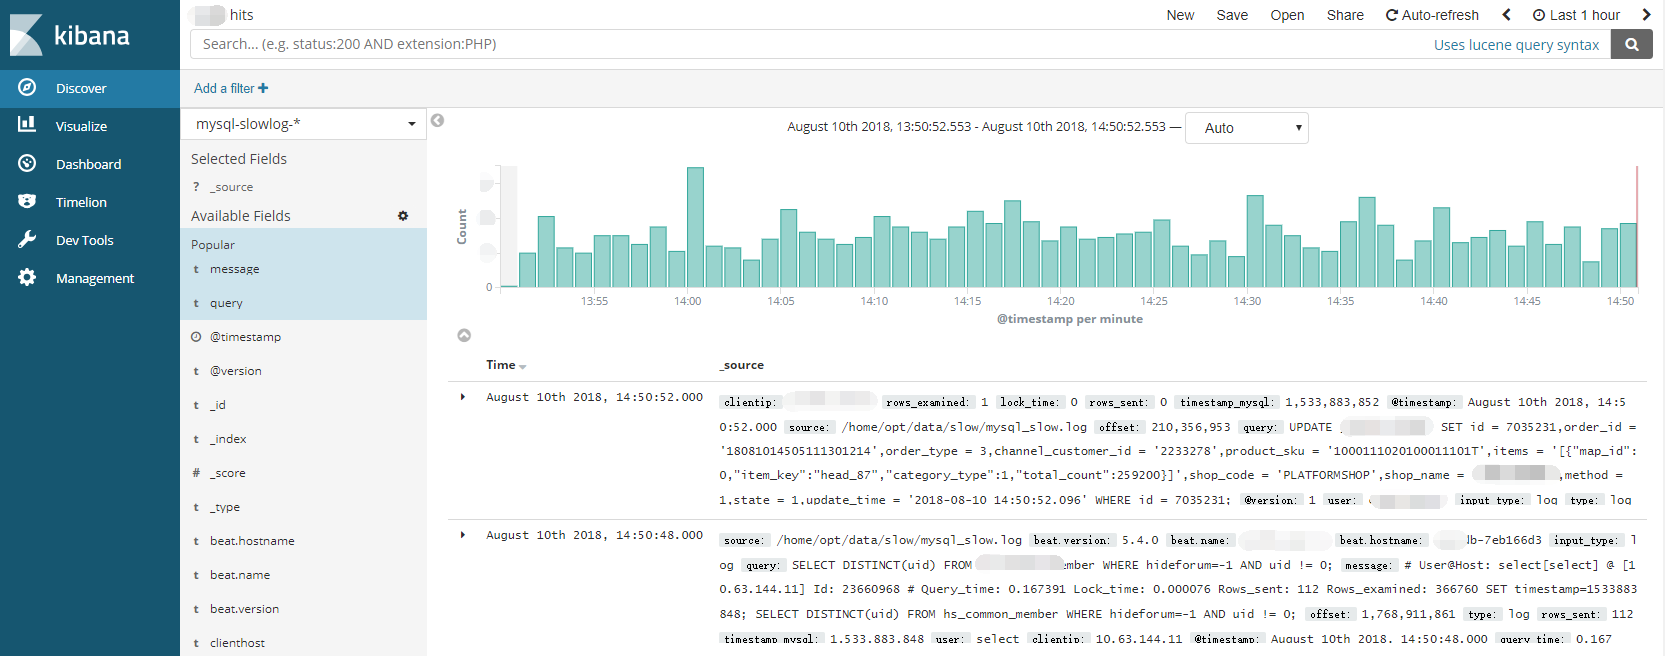Open Timelion from the sidebar

tap(80, 202)
